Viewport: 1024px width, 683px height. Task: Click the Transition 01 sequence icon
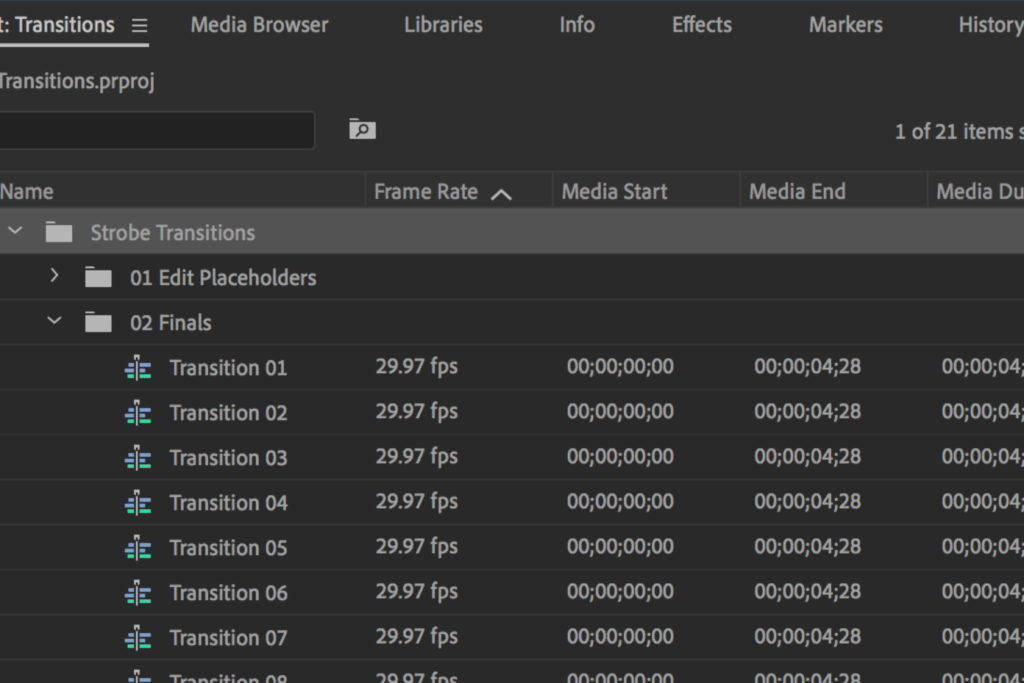pos(138,368)
